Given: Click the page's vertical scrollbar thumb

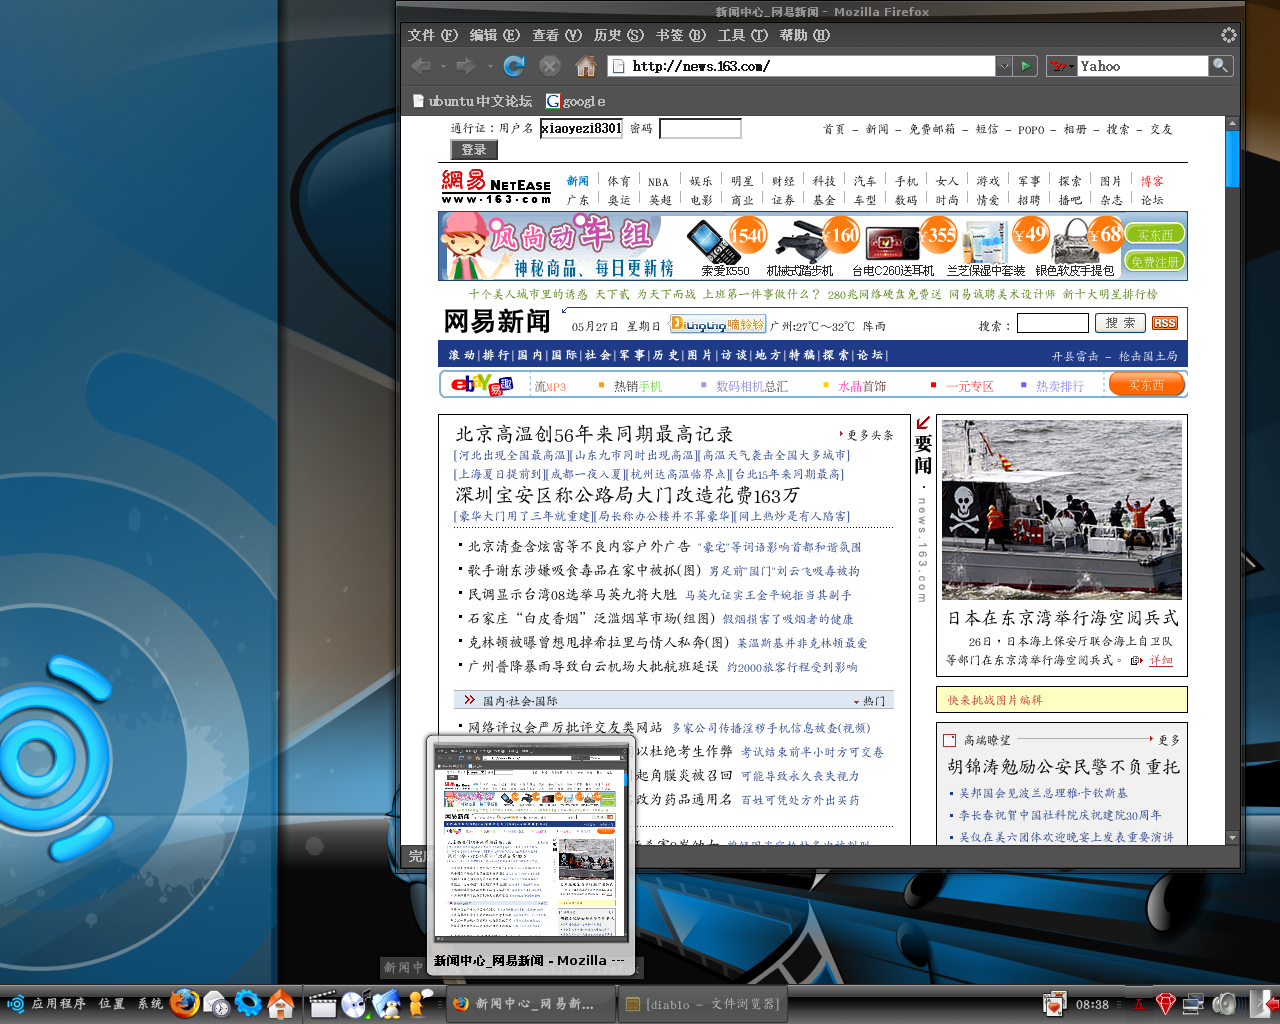Looking at the screenshot, I should [1232, 160].
